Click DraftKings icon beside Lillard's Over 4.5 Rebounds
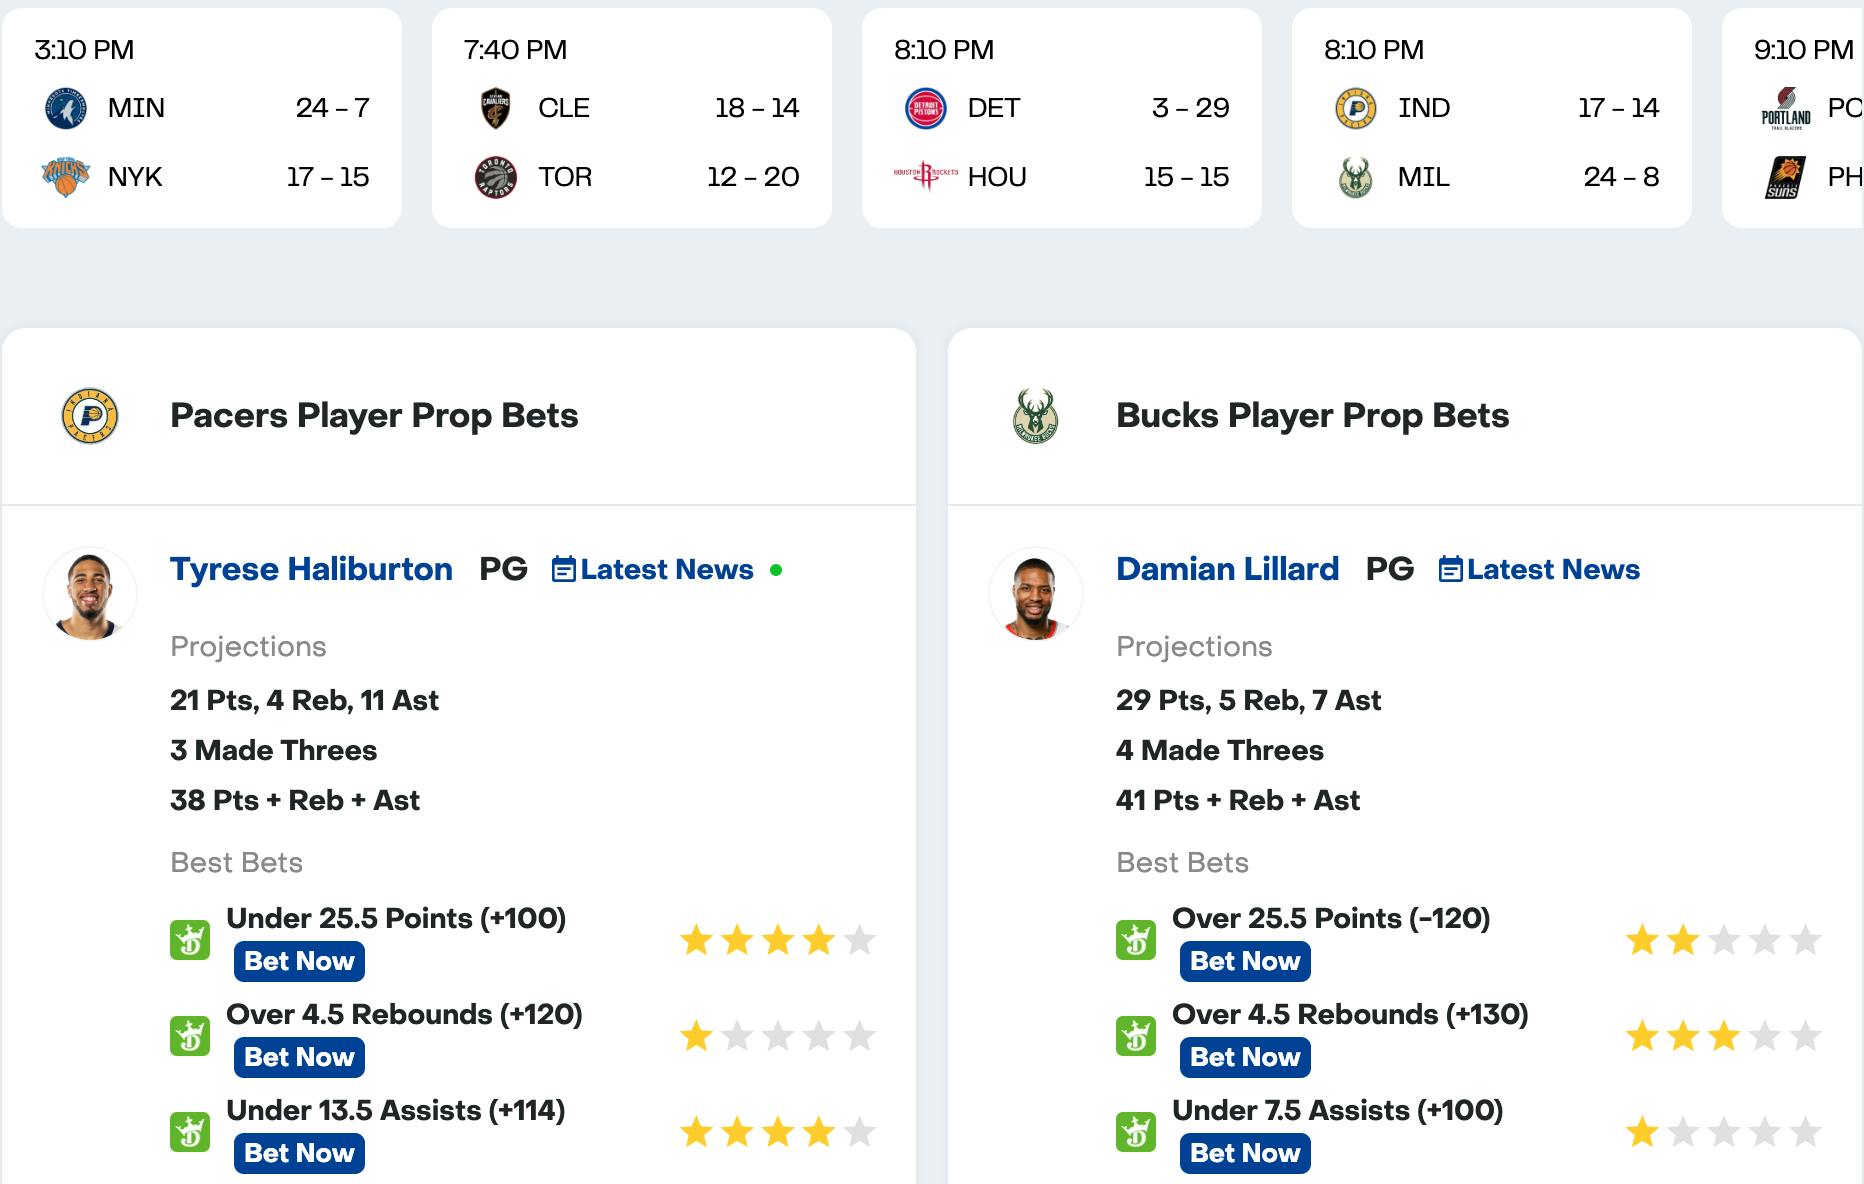The image size is (1864, 1184). (x=1136, y=1036)
